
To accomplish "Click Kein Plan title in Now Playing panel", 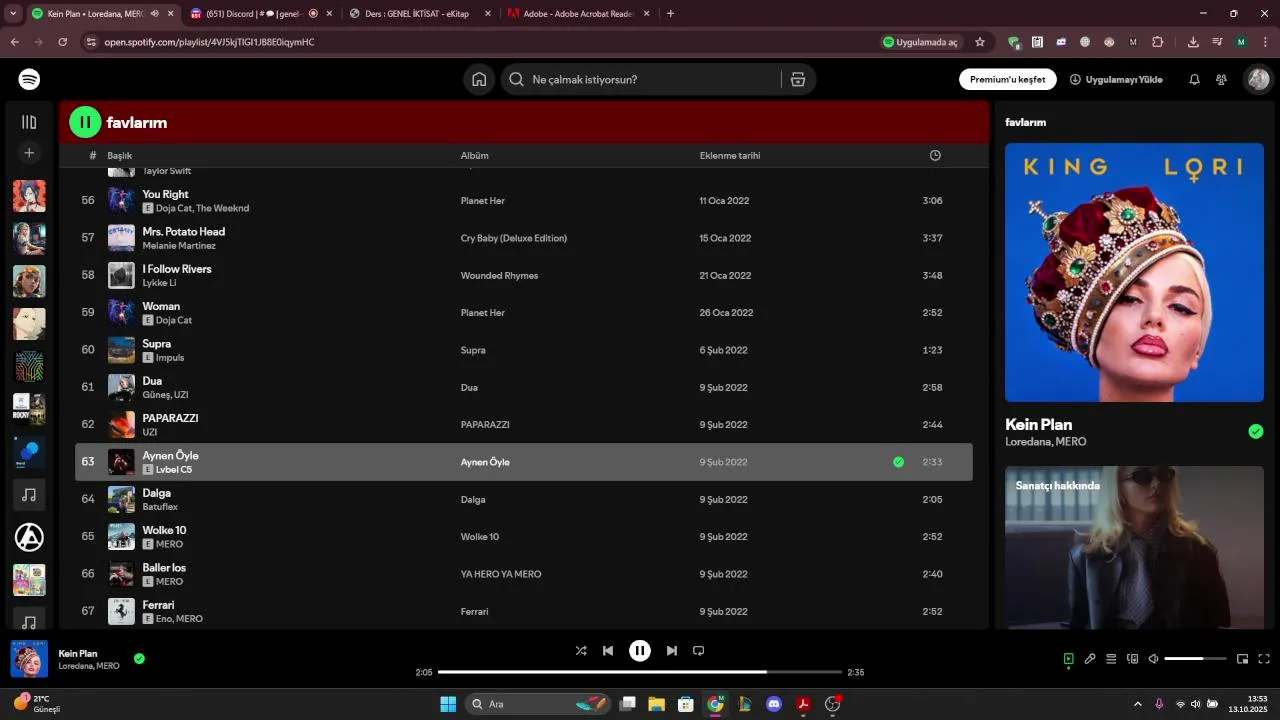I will click(1038, 424).
